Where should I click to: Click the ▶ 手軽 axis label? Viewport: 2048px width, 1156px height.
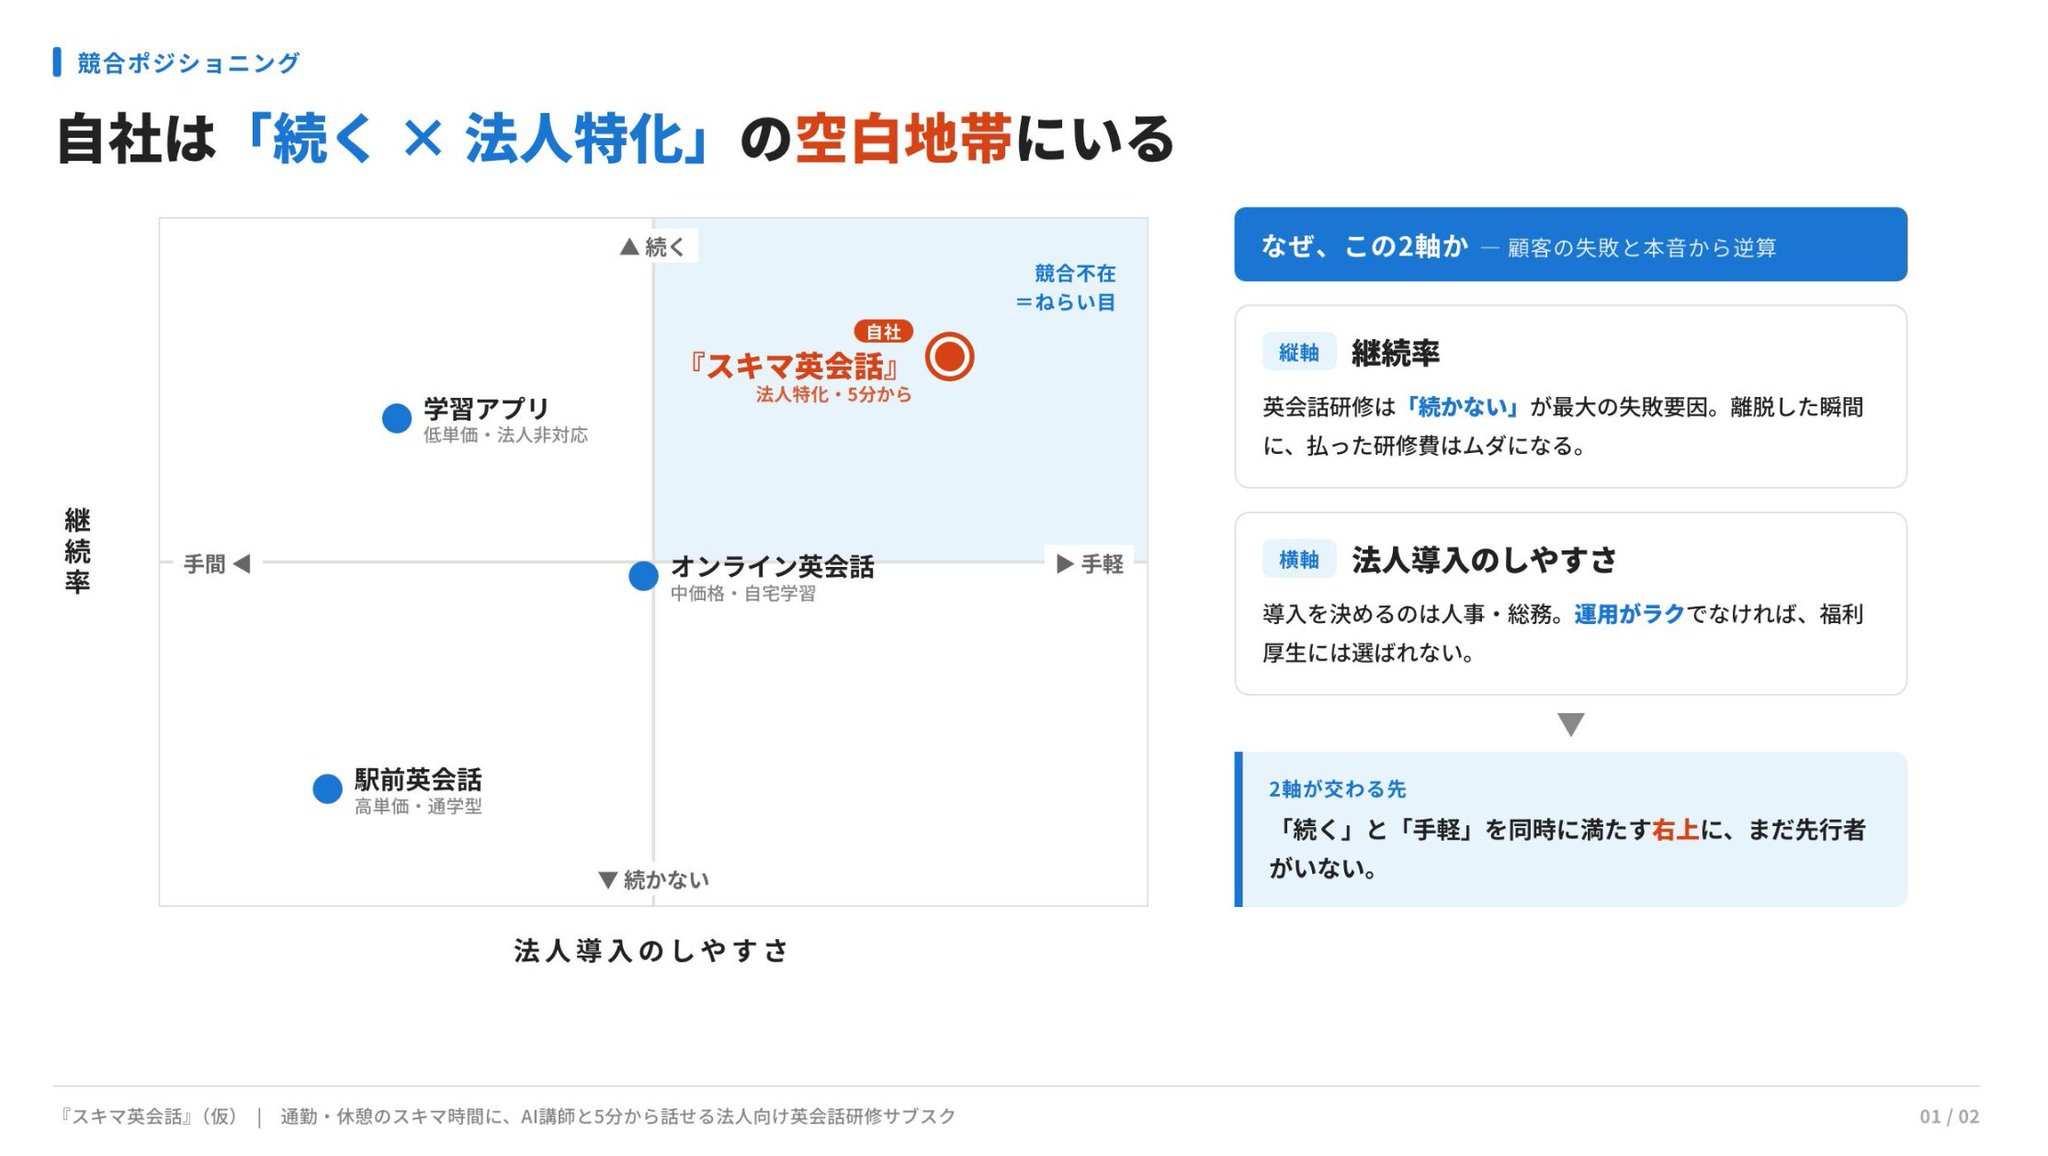click(1090, 564)
